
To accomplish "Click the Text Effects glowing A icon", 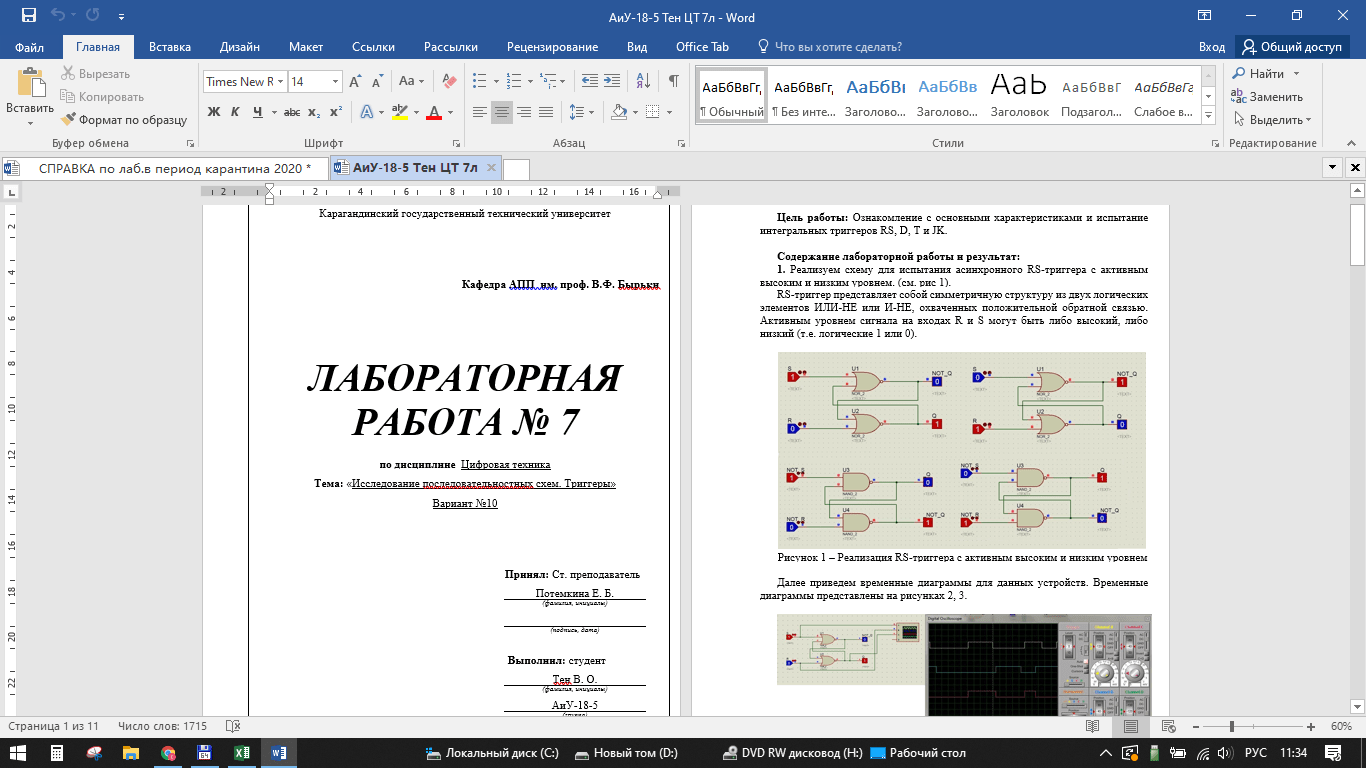I will [366, 112].
